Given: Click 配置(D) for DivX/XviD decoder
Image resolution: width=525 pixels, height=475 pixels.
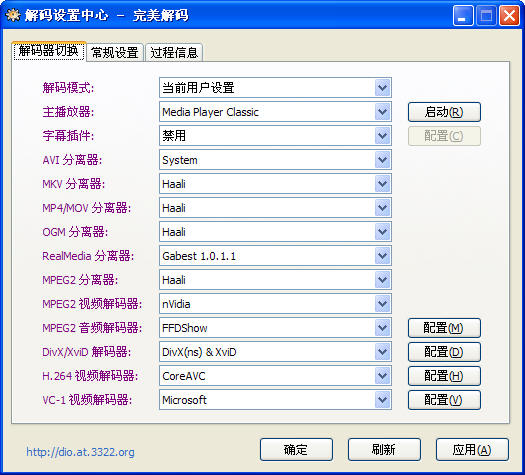Looking at the screenshot, I should 444,352.
